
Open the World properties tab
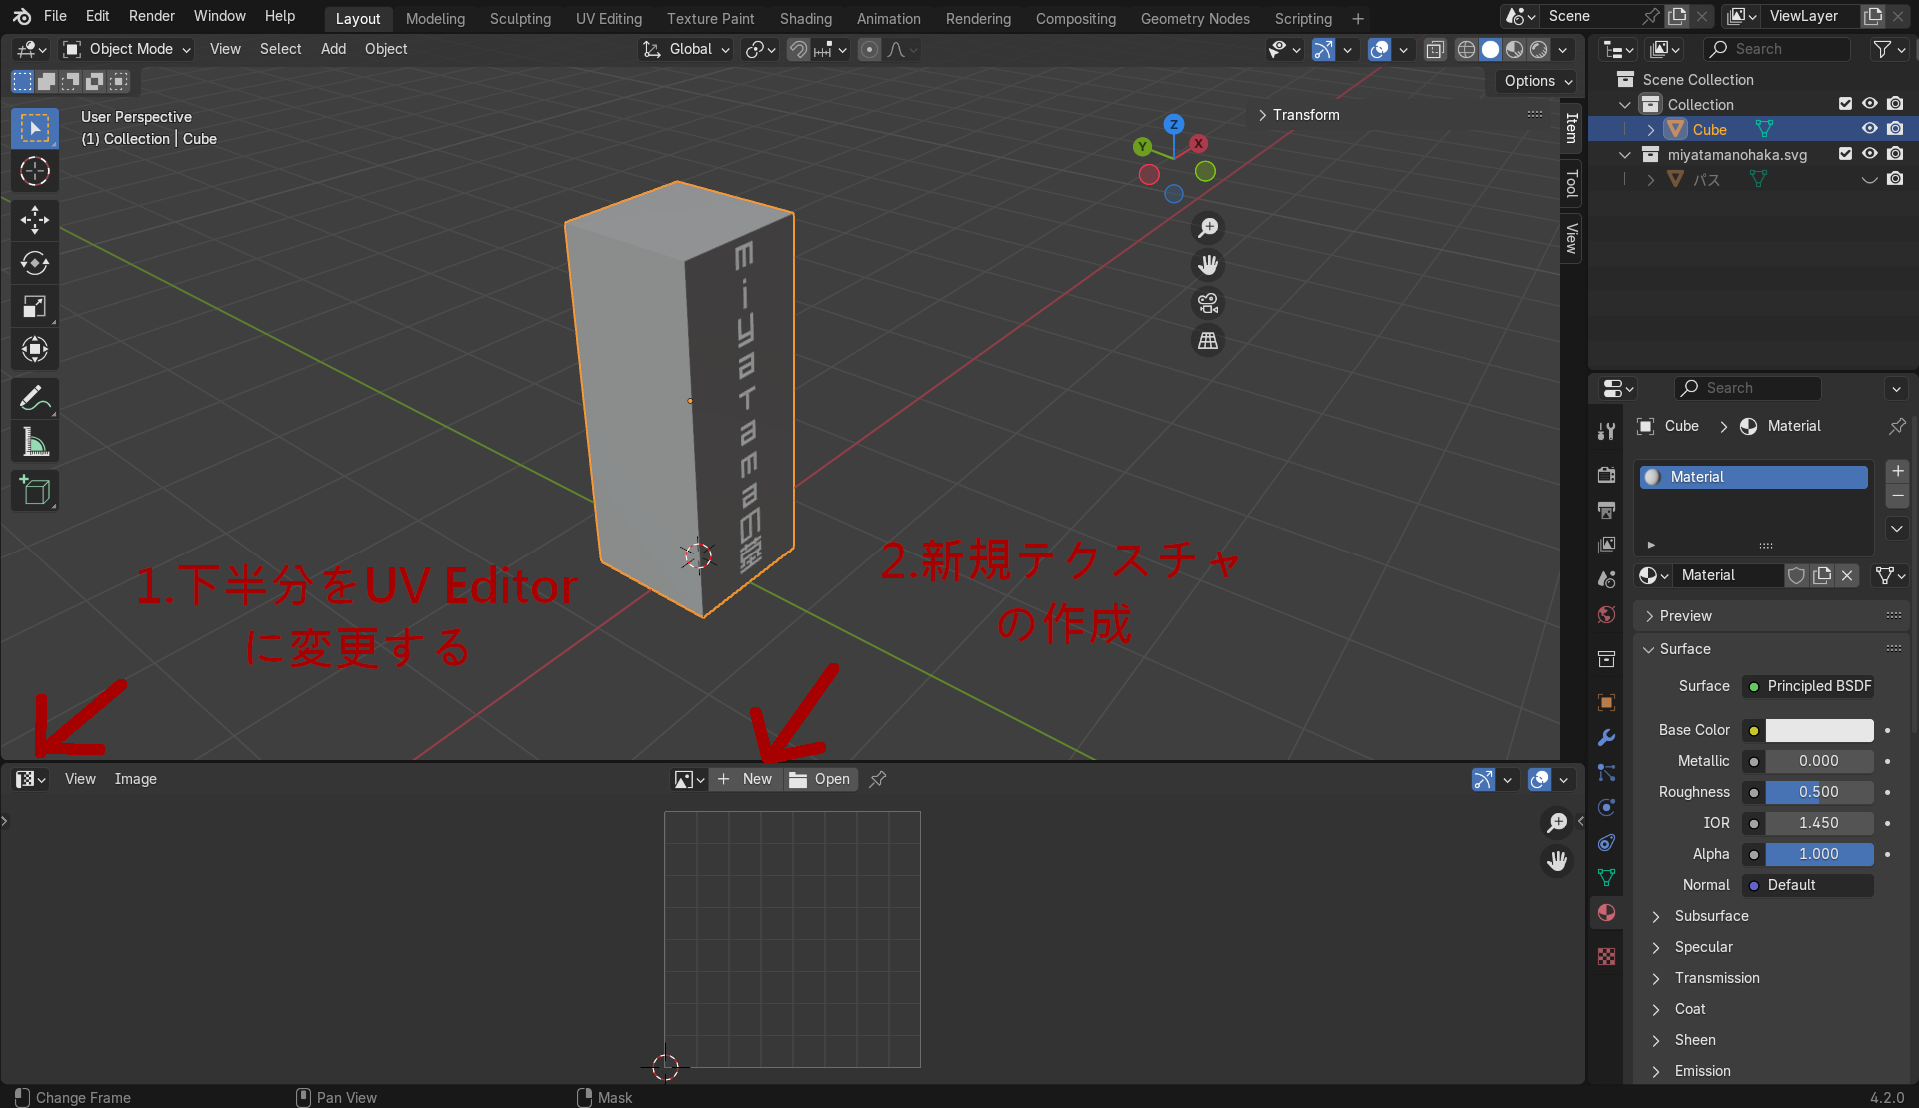pos(1606,614)
